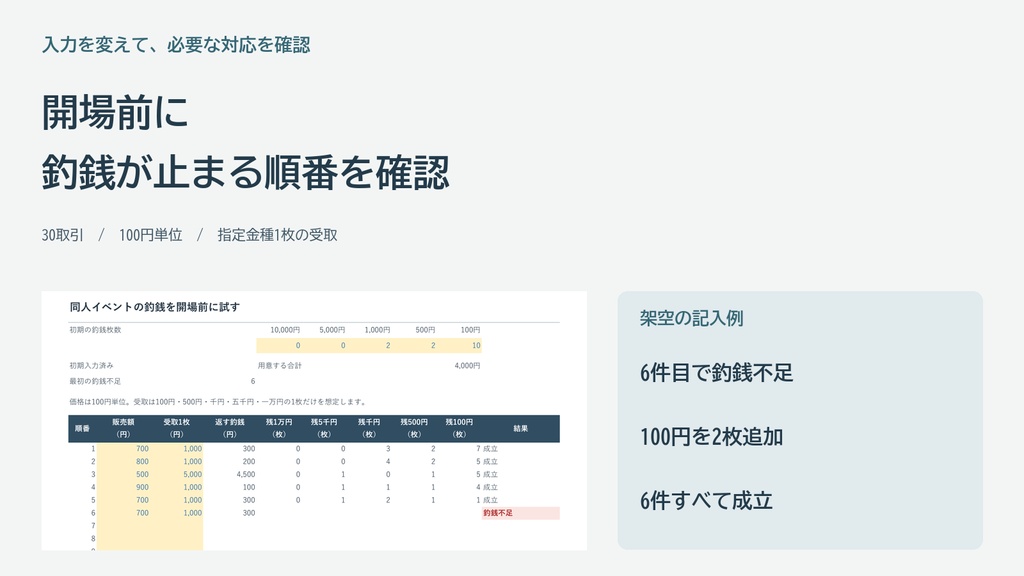Click the 返す釣銭 column header

point(230,428)
